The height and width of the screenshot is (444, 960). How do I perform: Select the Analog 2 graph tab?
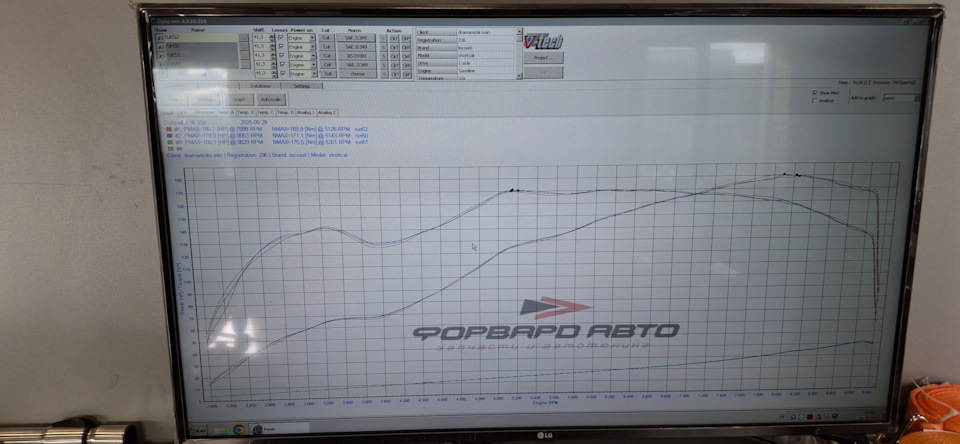[327, 113]
